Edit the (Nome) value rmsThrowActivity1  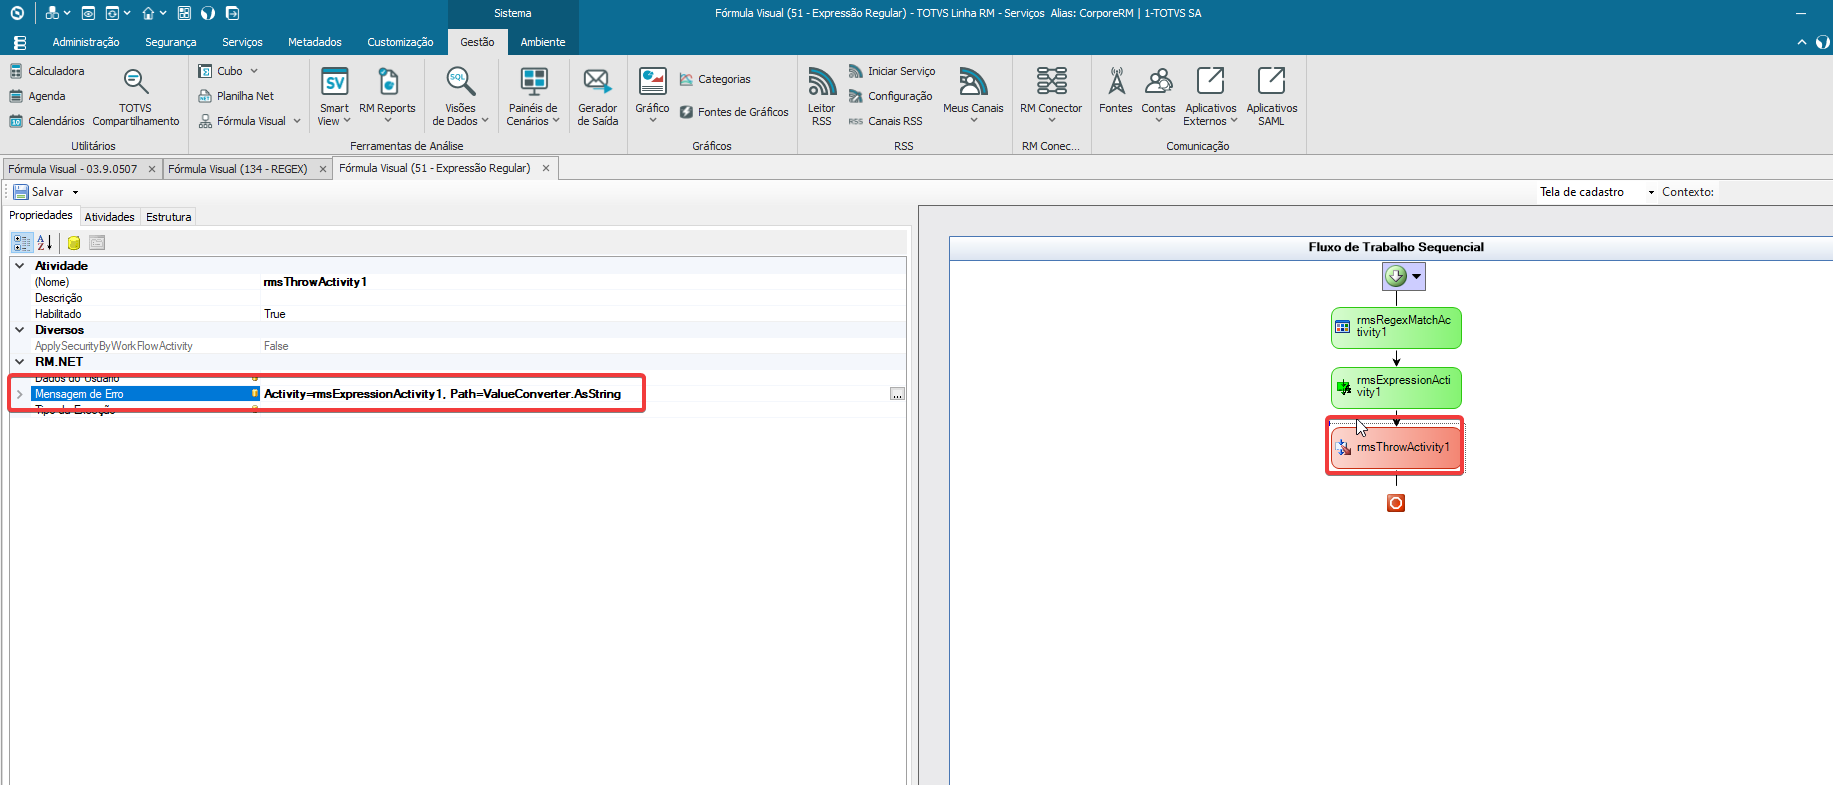(583, 282)
